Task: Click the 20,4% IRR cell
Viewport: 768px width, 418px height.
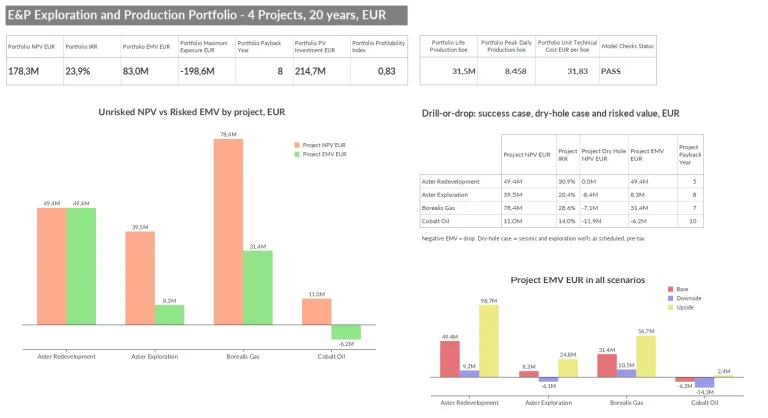Action: pyautogui.click(x=567, y=195)
